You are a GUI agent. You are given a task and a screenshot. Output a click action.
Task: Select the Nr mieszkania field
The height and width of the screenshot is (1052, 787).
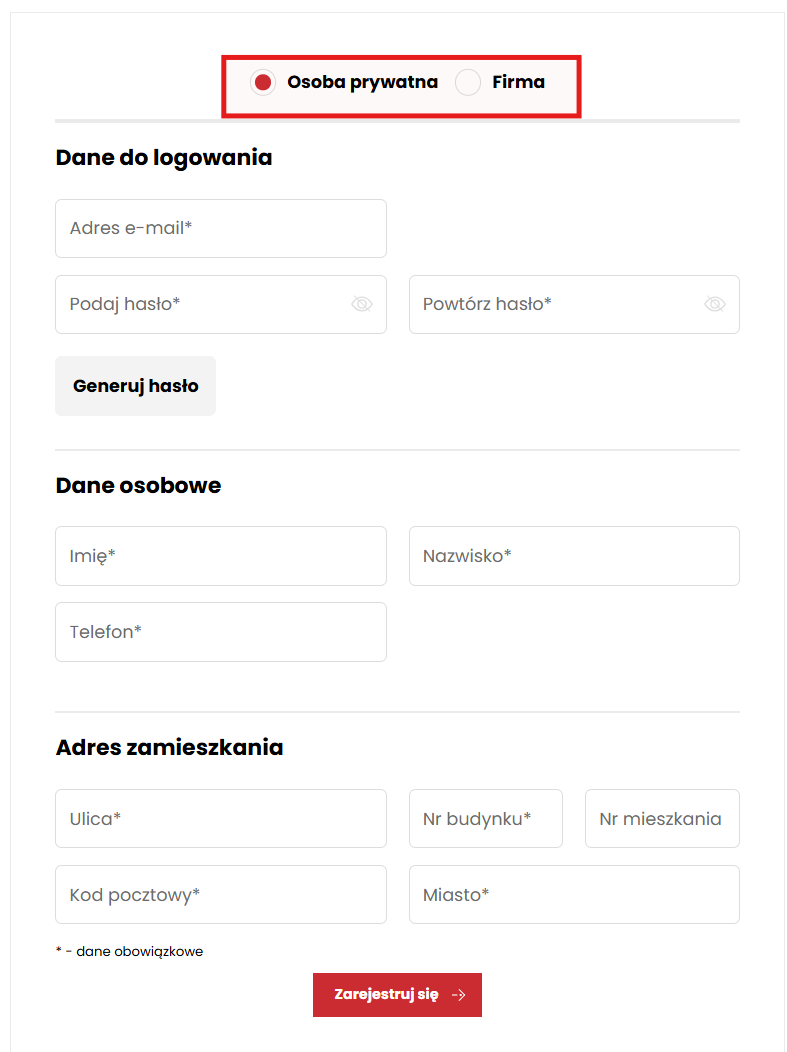(661, 819)
